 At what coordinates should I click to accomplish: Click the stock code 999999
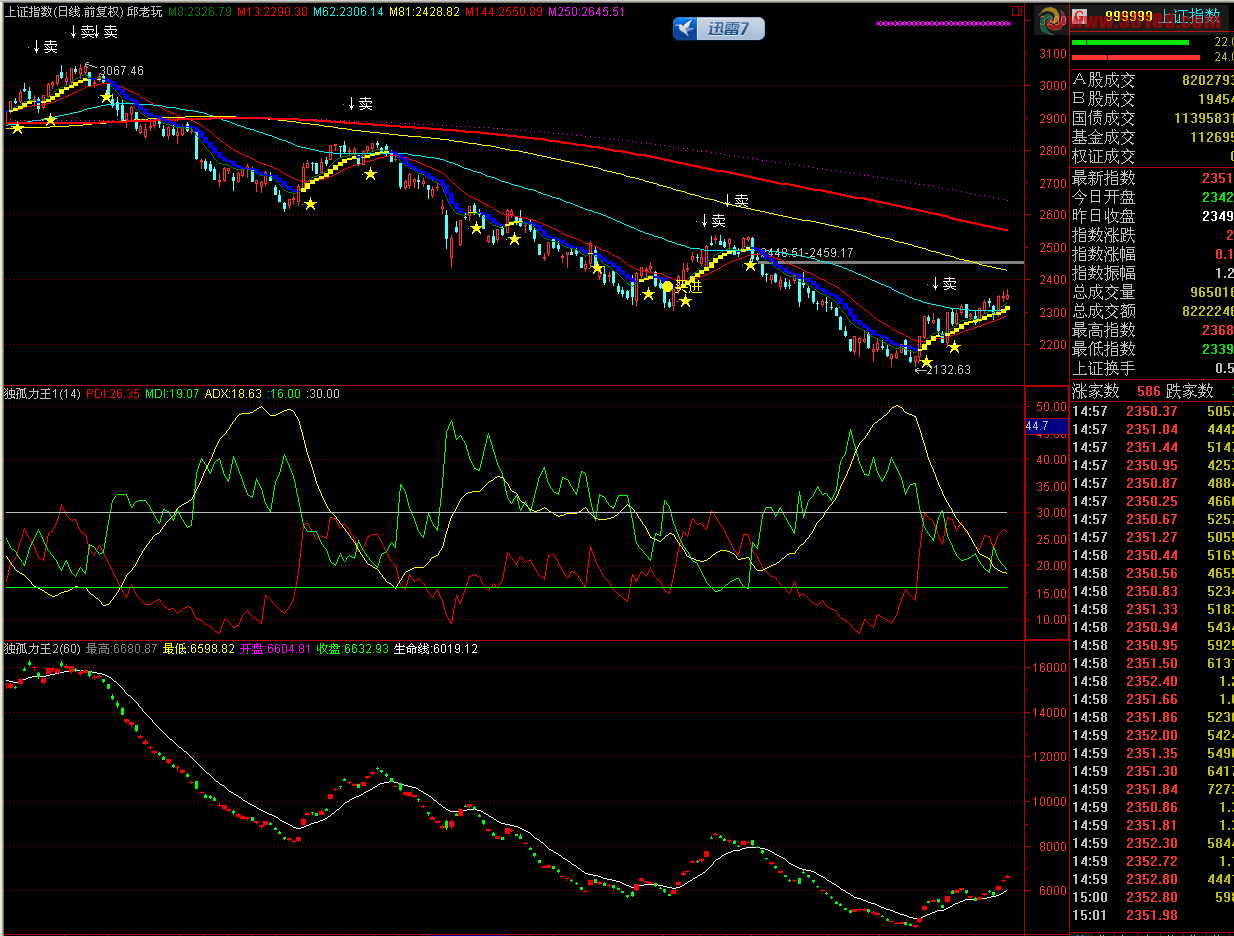click(x=1128, y=17)
